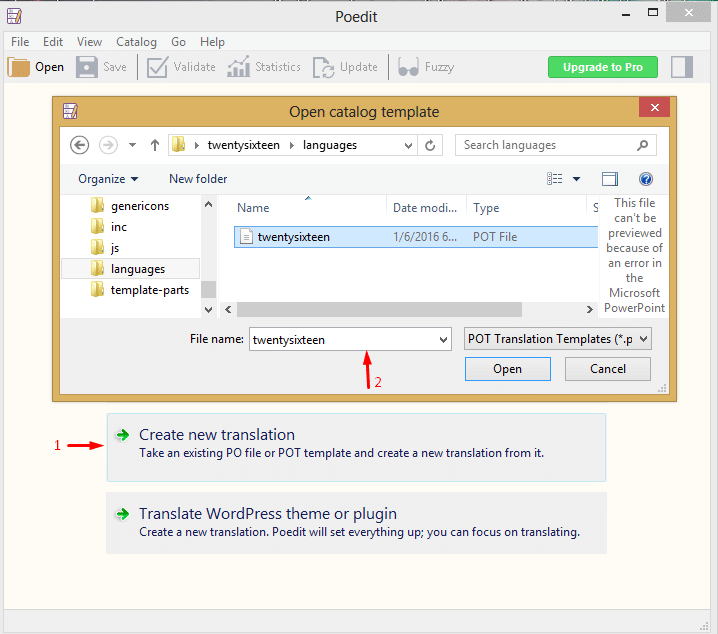
Task: Open the Go menu
Action: [x=178, y=42]
